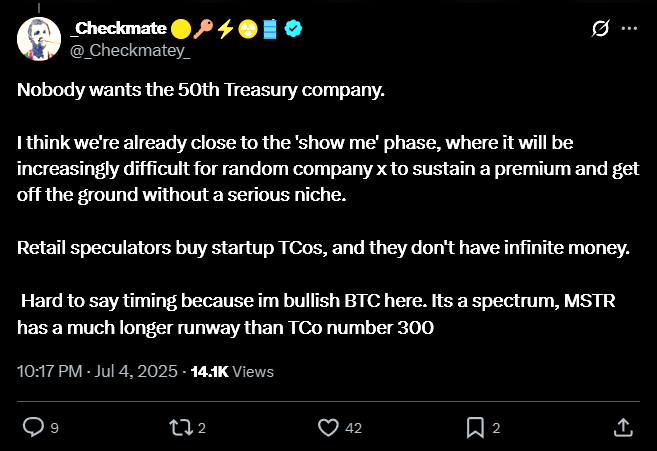The height and width of the screenshot is (451, 657).
Task: Share the tweet using upload arrow icon
Action: click(623, 428)
